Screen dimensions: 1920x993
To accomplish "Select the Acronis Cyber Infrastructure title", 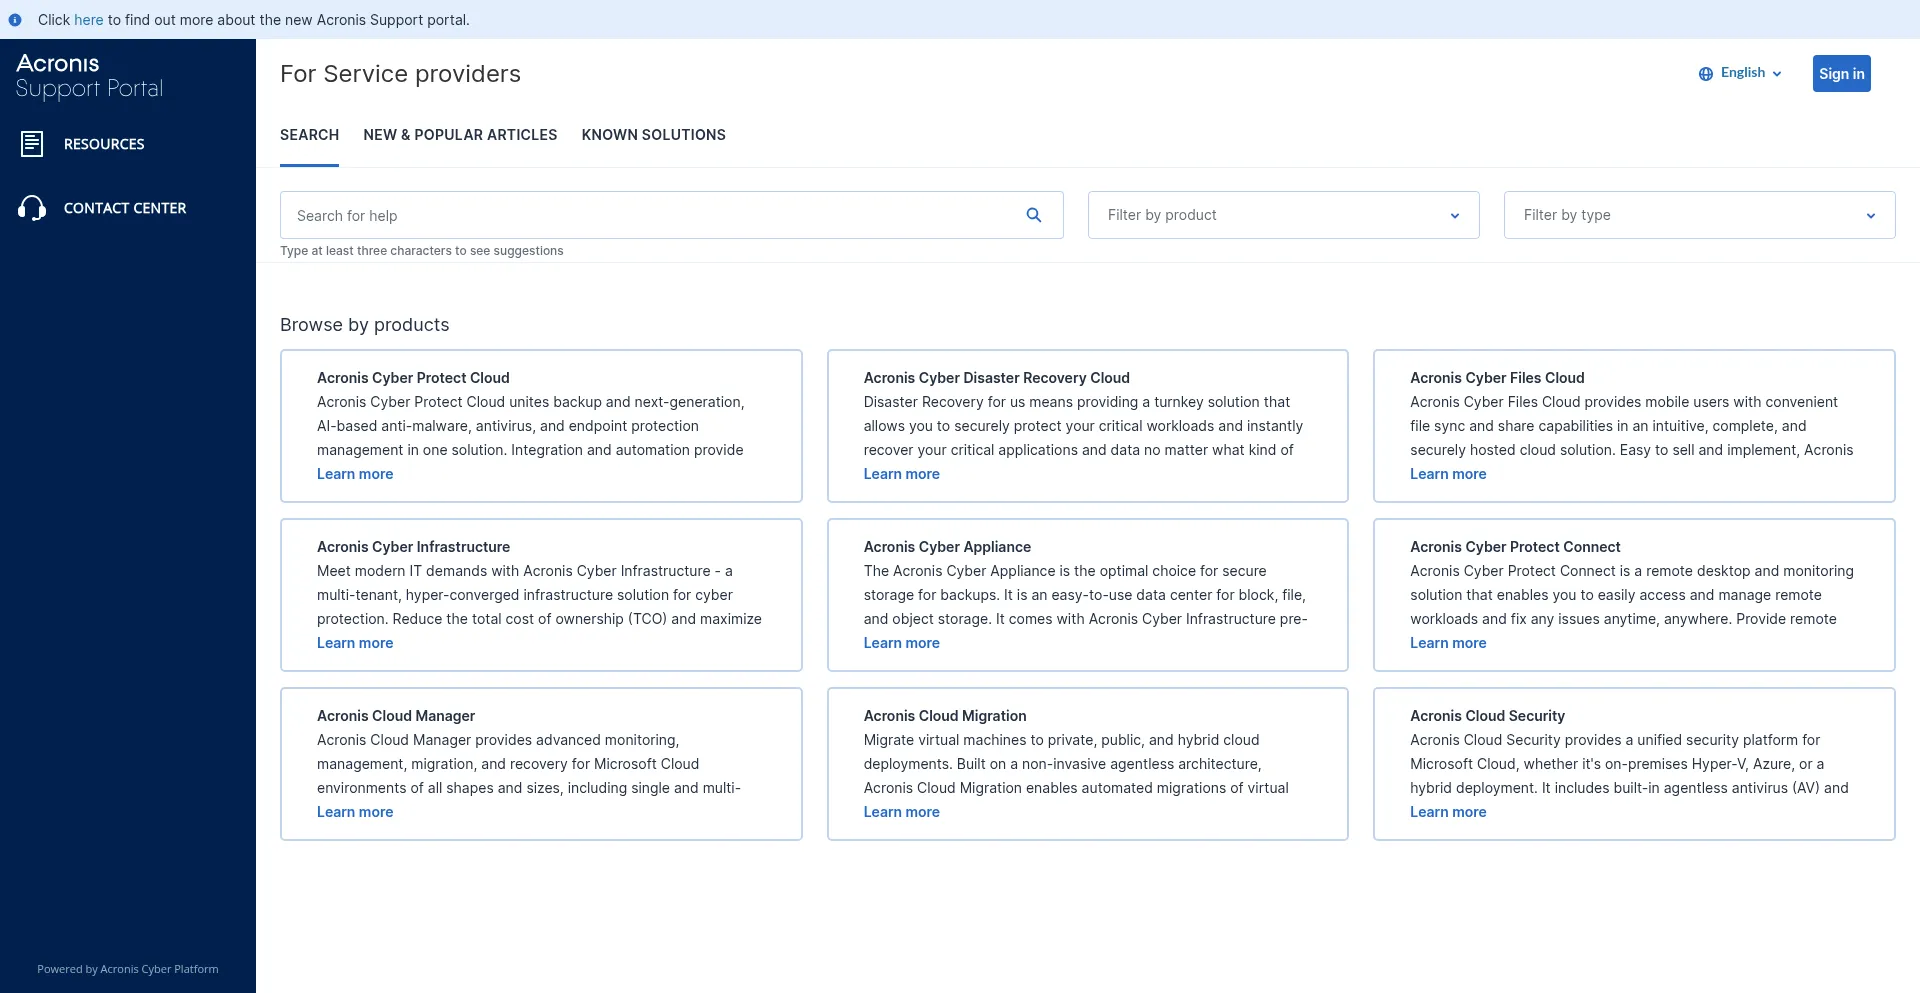I will [x=413, y=547].
